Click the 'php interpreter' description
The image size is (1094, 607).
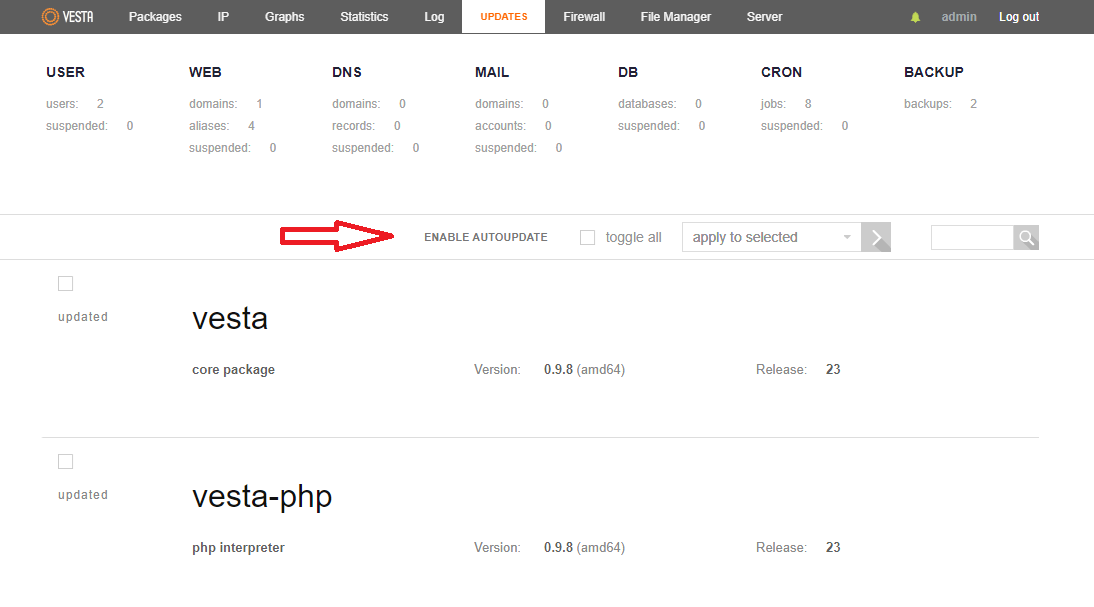(x=238, y=548)
